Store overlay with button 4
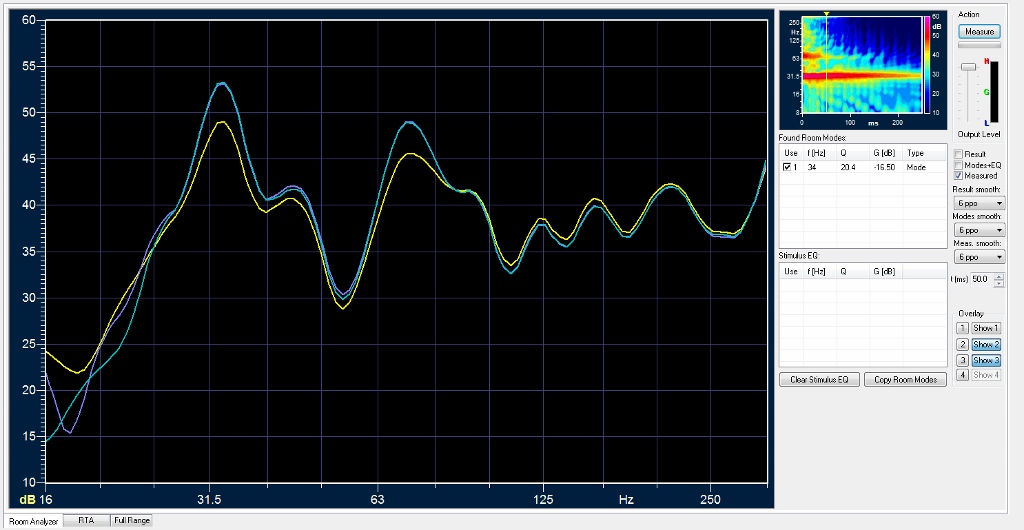 pyautogui.click(x=962, y=375)
